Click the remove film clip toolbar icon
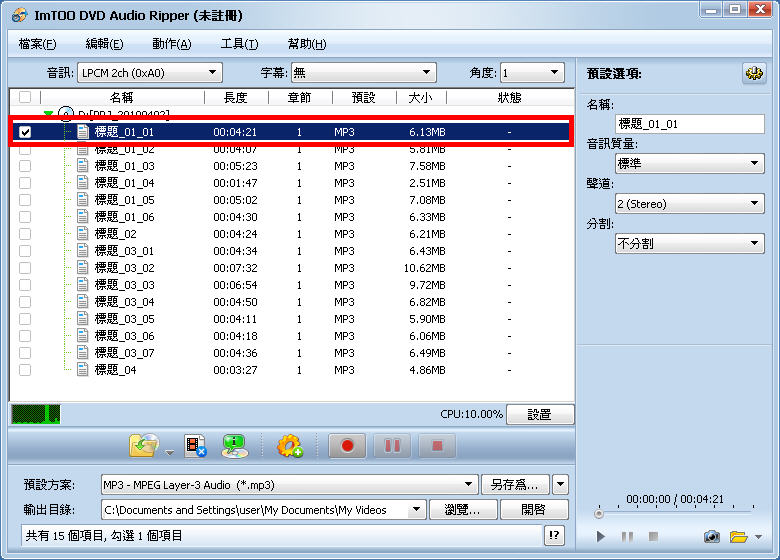The width and height of the screenshot is (780, 560). coord(196,446)
